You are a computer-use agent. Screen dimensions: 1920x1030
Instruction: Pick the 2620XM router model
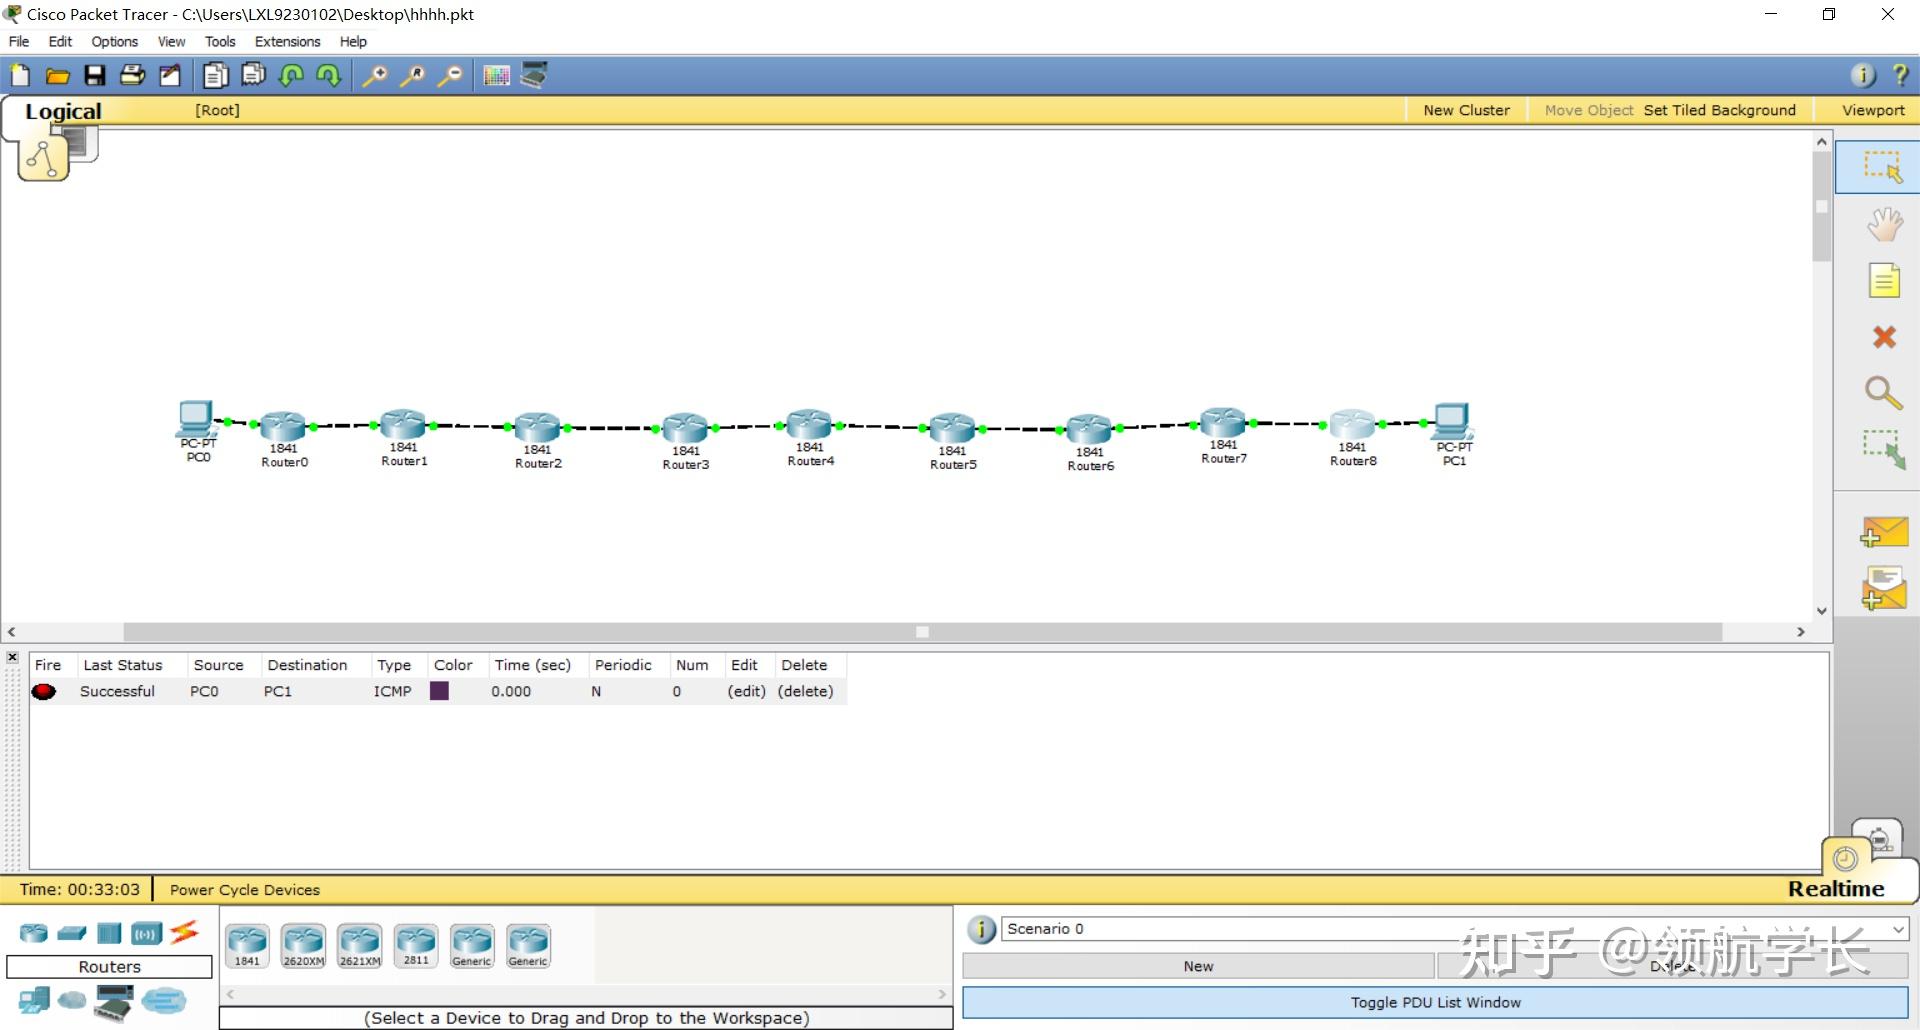click(x=303, y=946)
